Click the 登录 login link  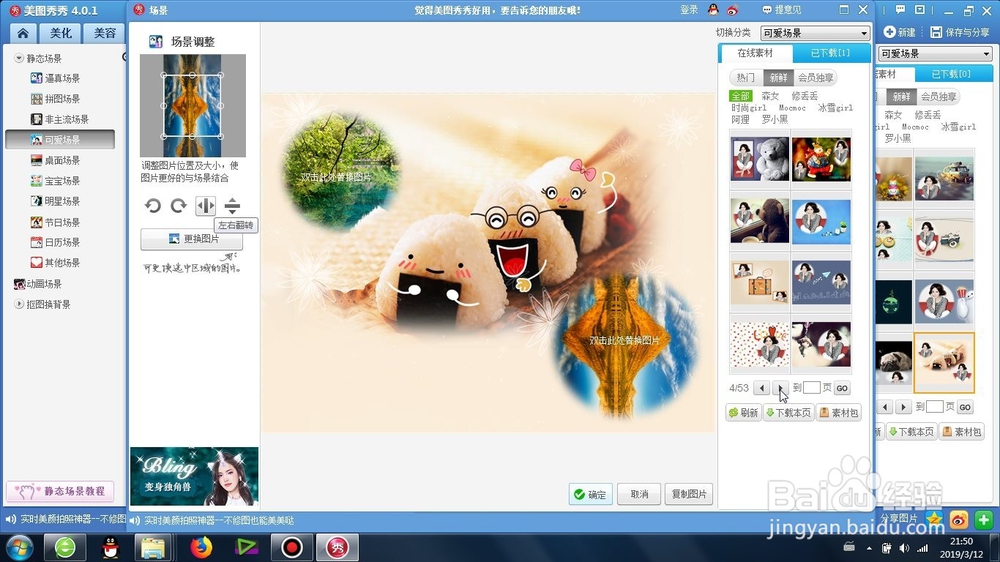689,10
